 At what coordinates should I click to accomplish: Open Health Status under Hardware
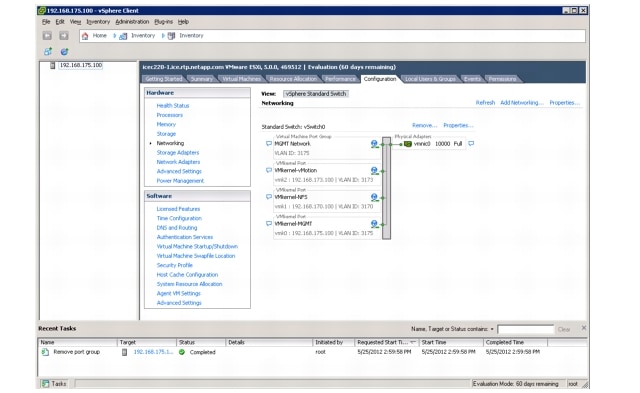(x=173, y=105)
